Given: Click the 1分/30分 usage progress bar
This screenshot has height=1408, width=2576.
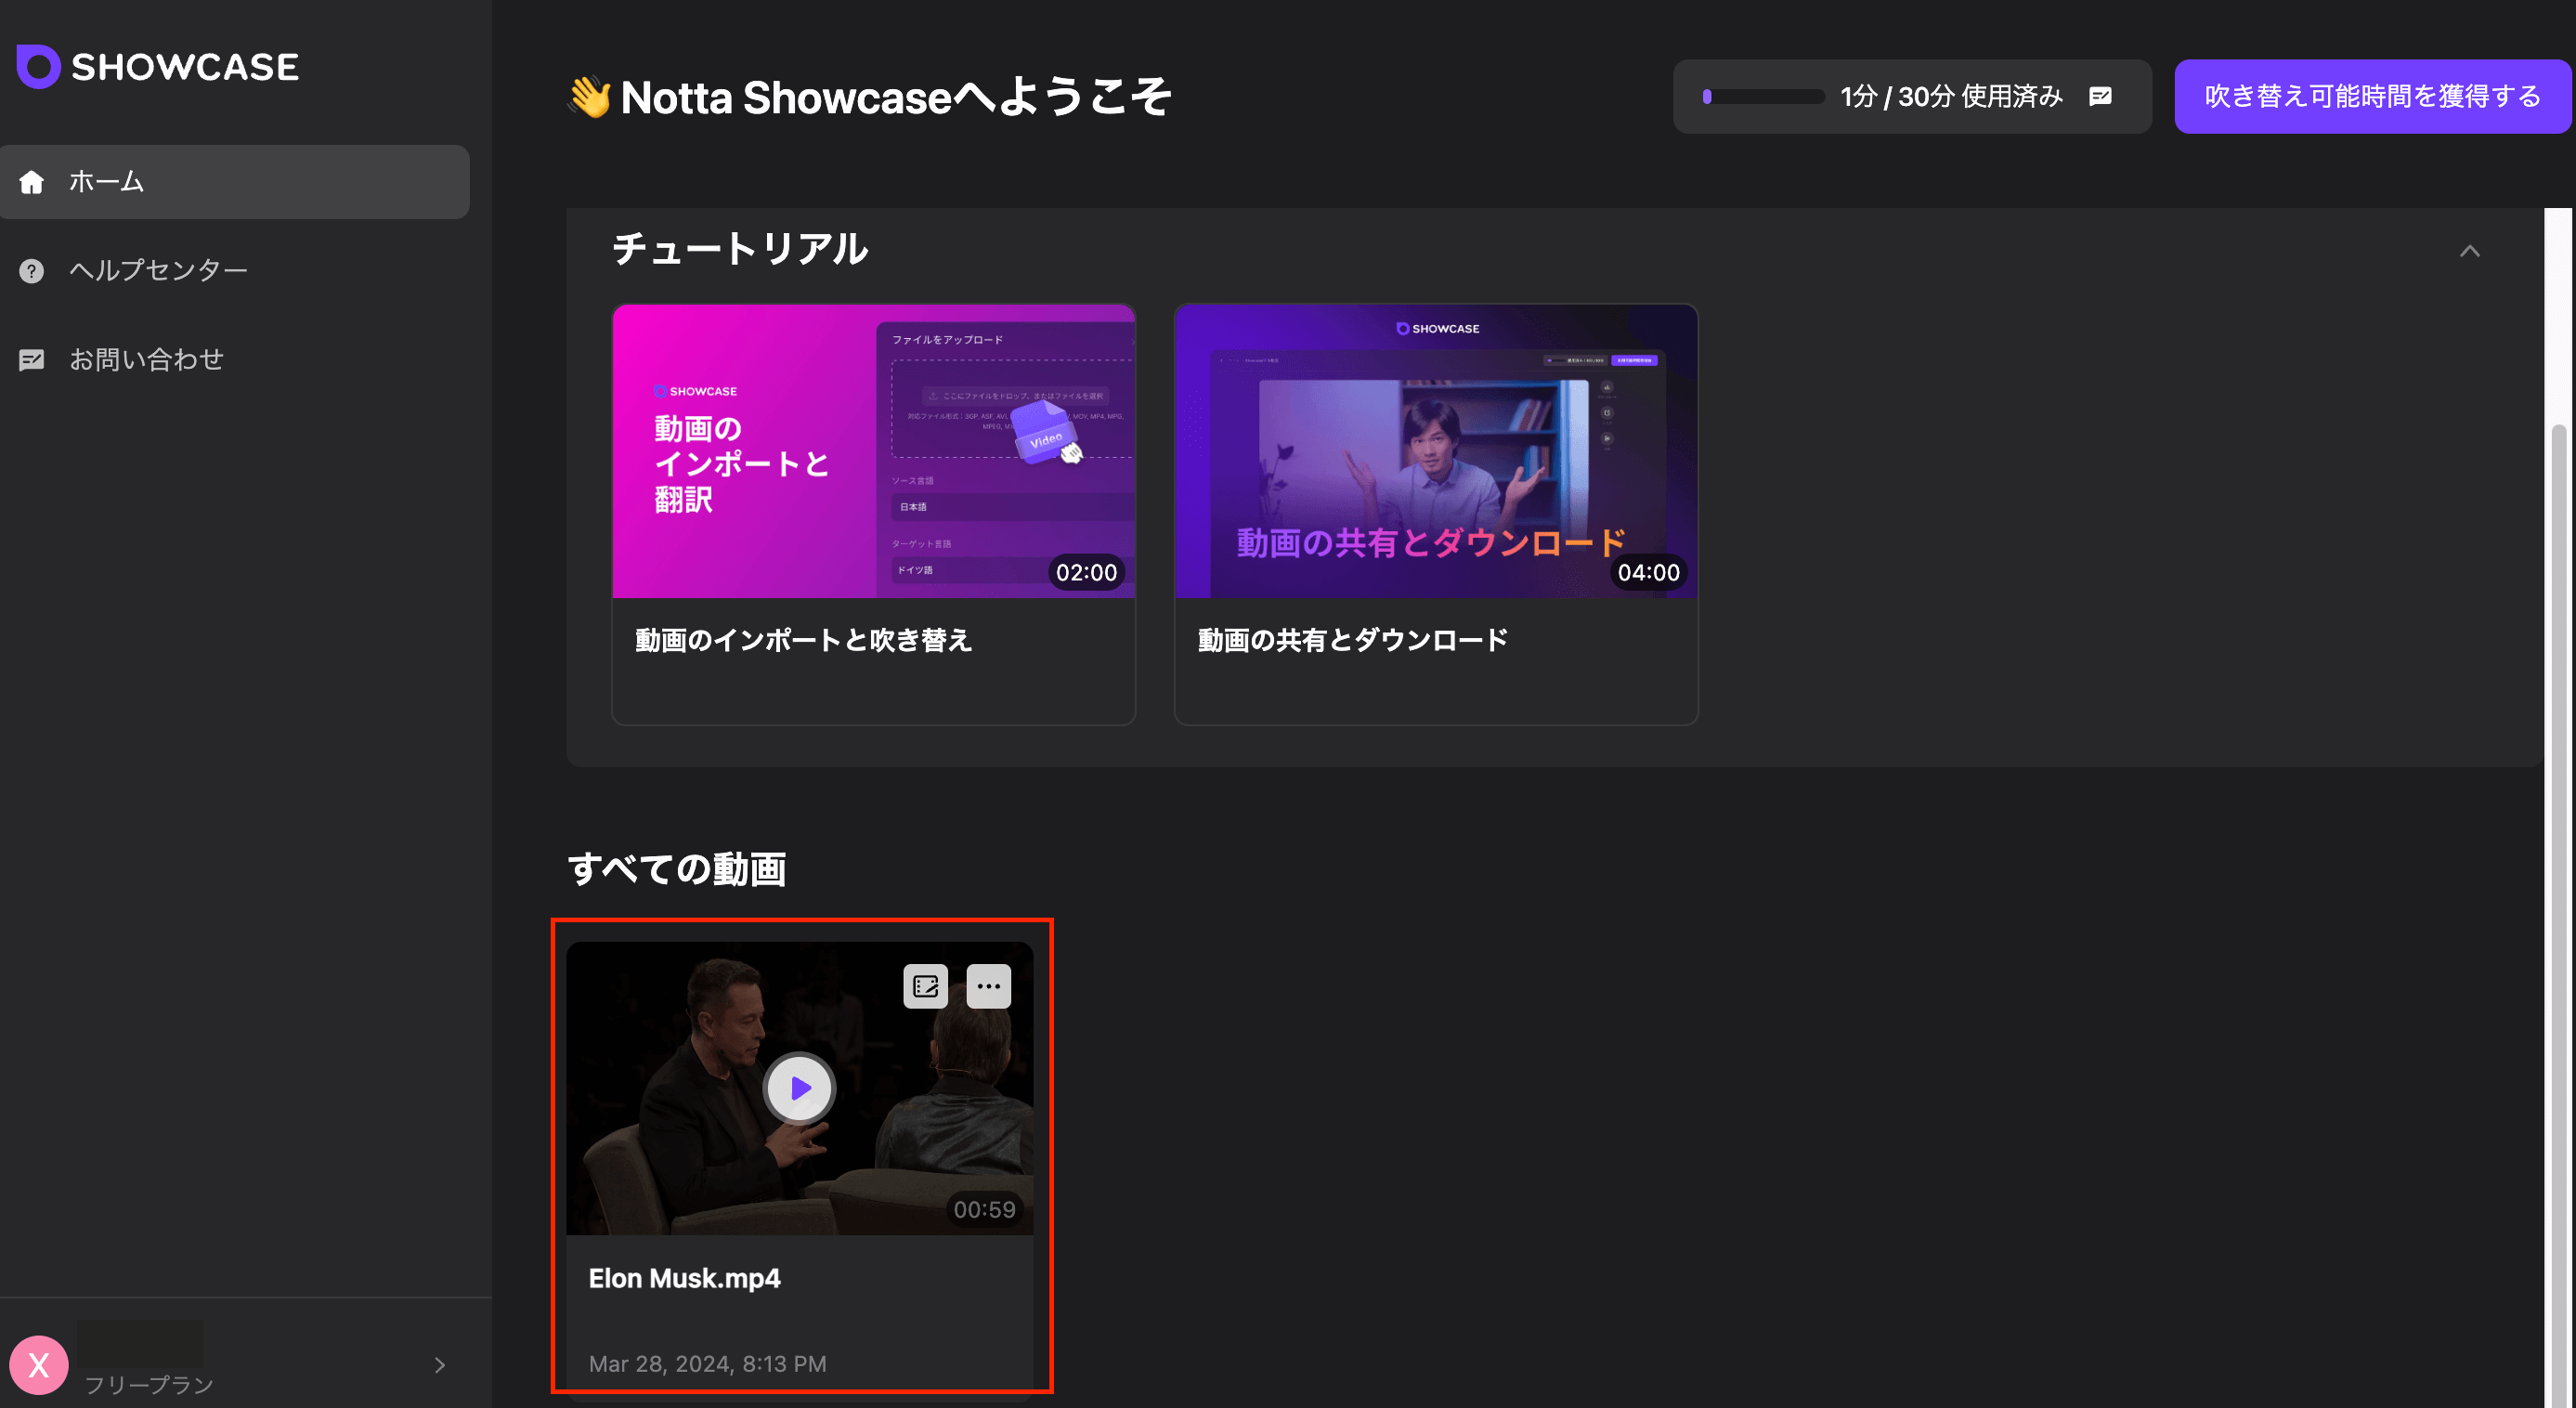Looking at the screenshot, I should 1764,96.
